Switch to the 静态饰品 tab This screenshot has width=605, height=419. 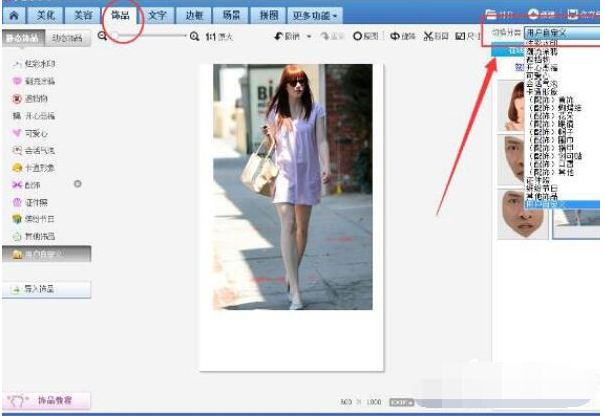pos(23,38)
